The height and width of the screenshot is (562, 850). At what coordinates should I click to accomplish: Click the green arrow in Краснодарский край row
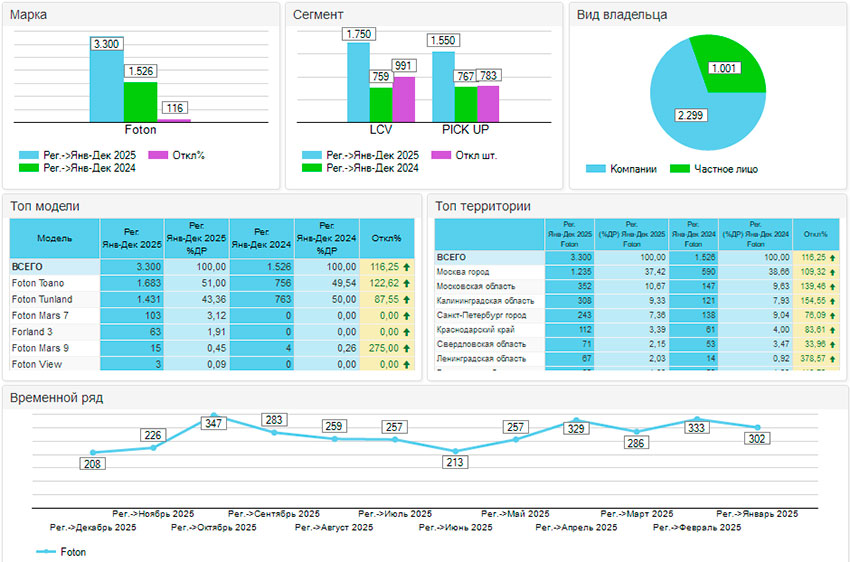coord(834,328)
